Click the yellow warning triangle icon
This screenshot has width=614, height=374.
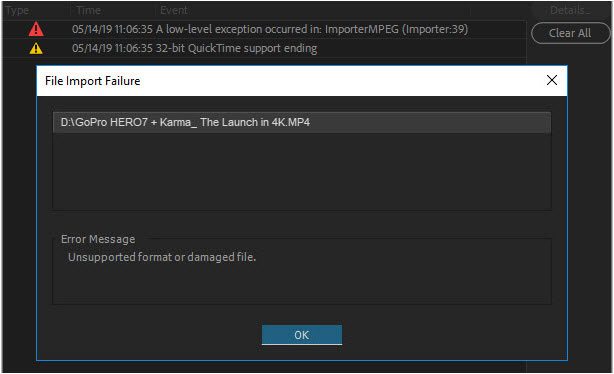click(x=36, y=49)
